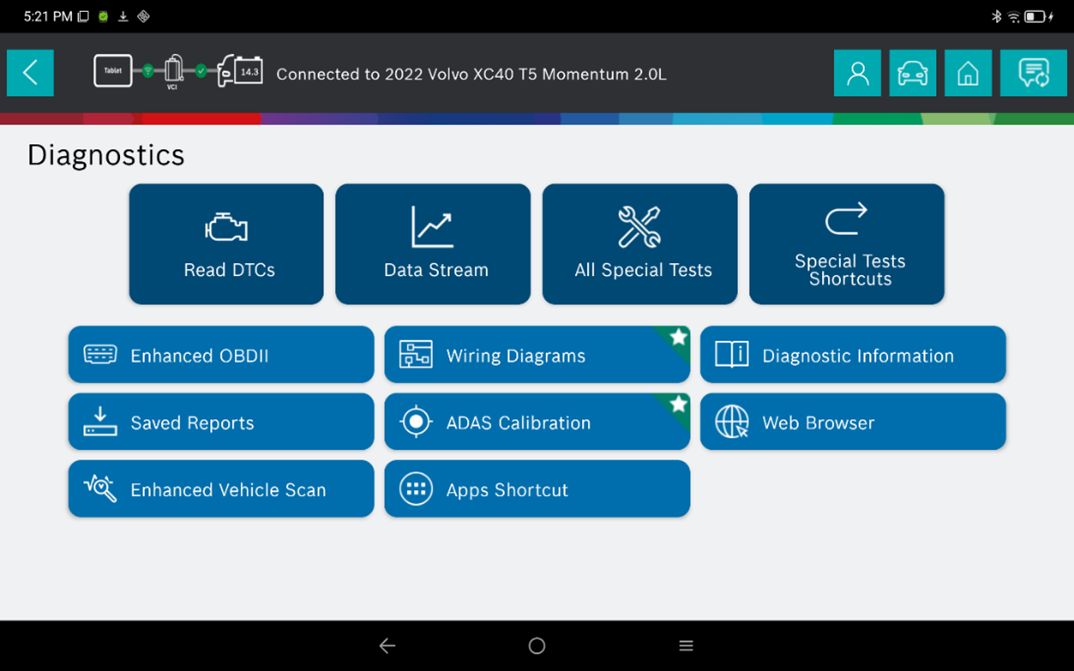Select the vehicle icon in the header
Viewport: 1074px width, 671px height.
pos(912,72)
